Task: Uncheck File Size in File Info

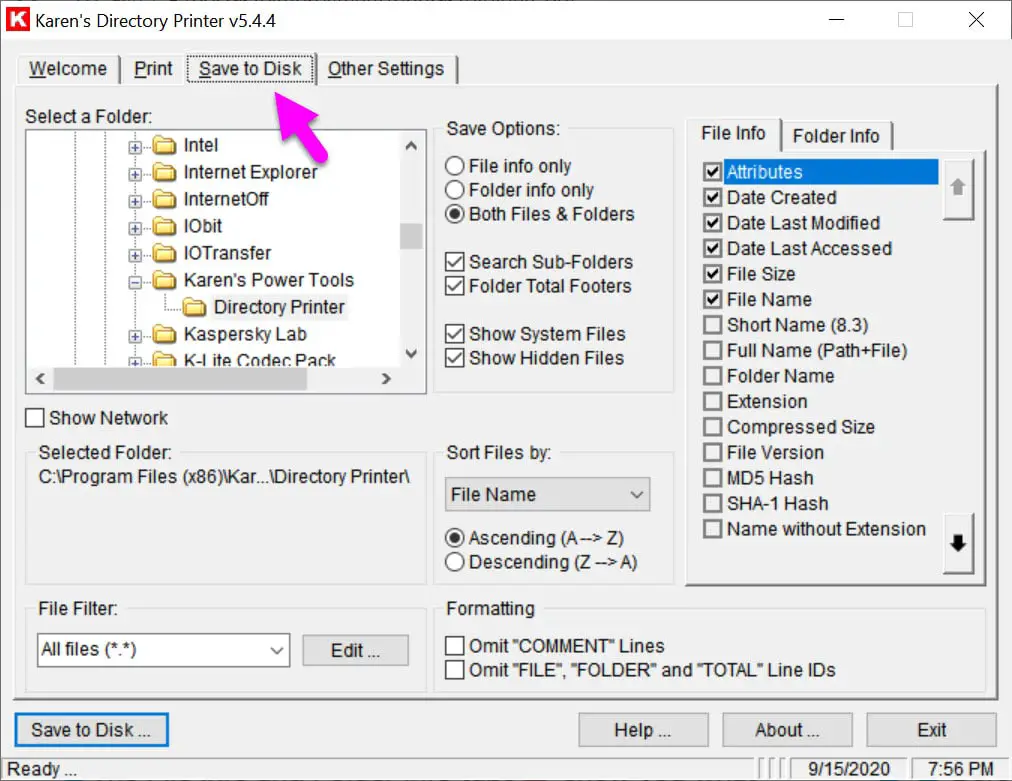Action: click(x=713, y=274)
